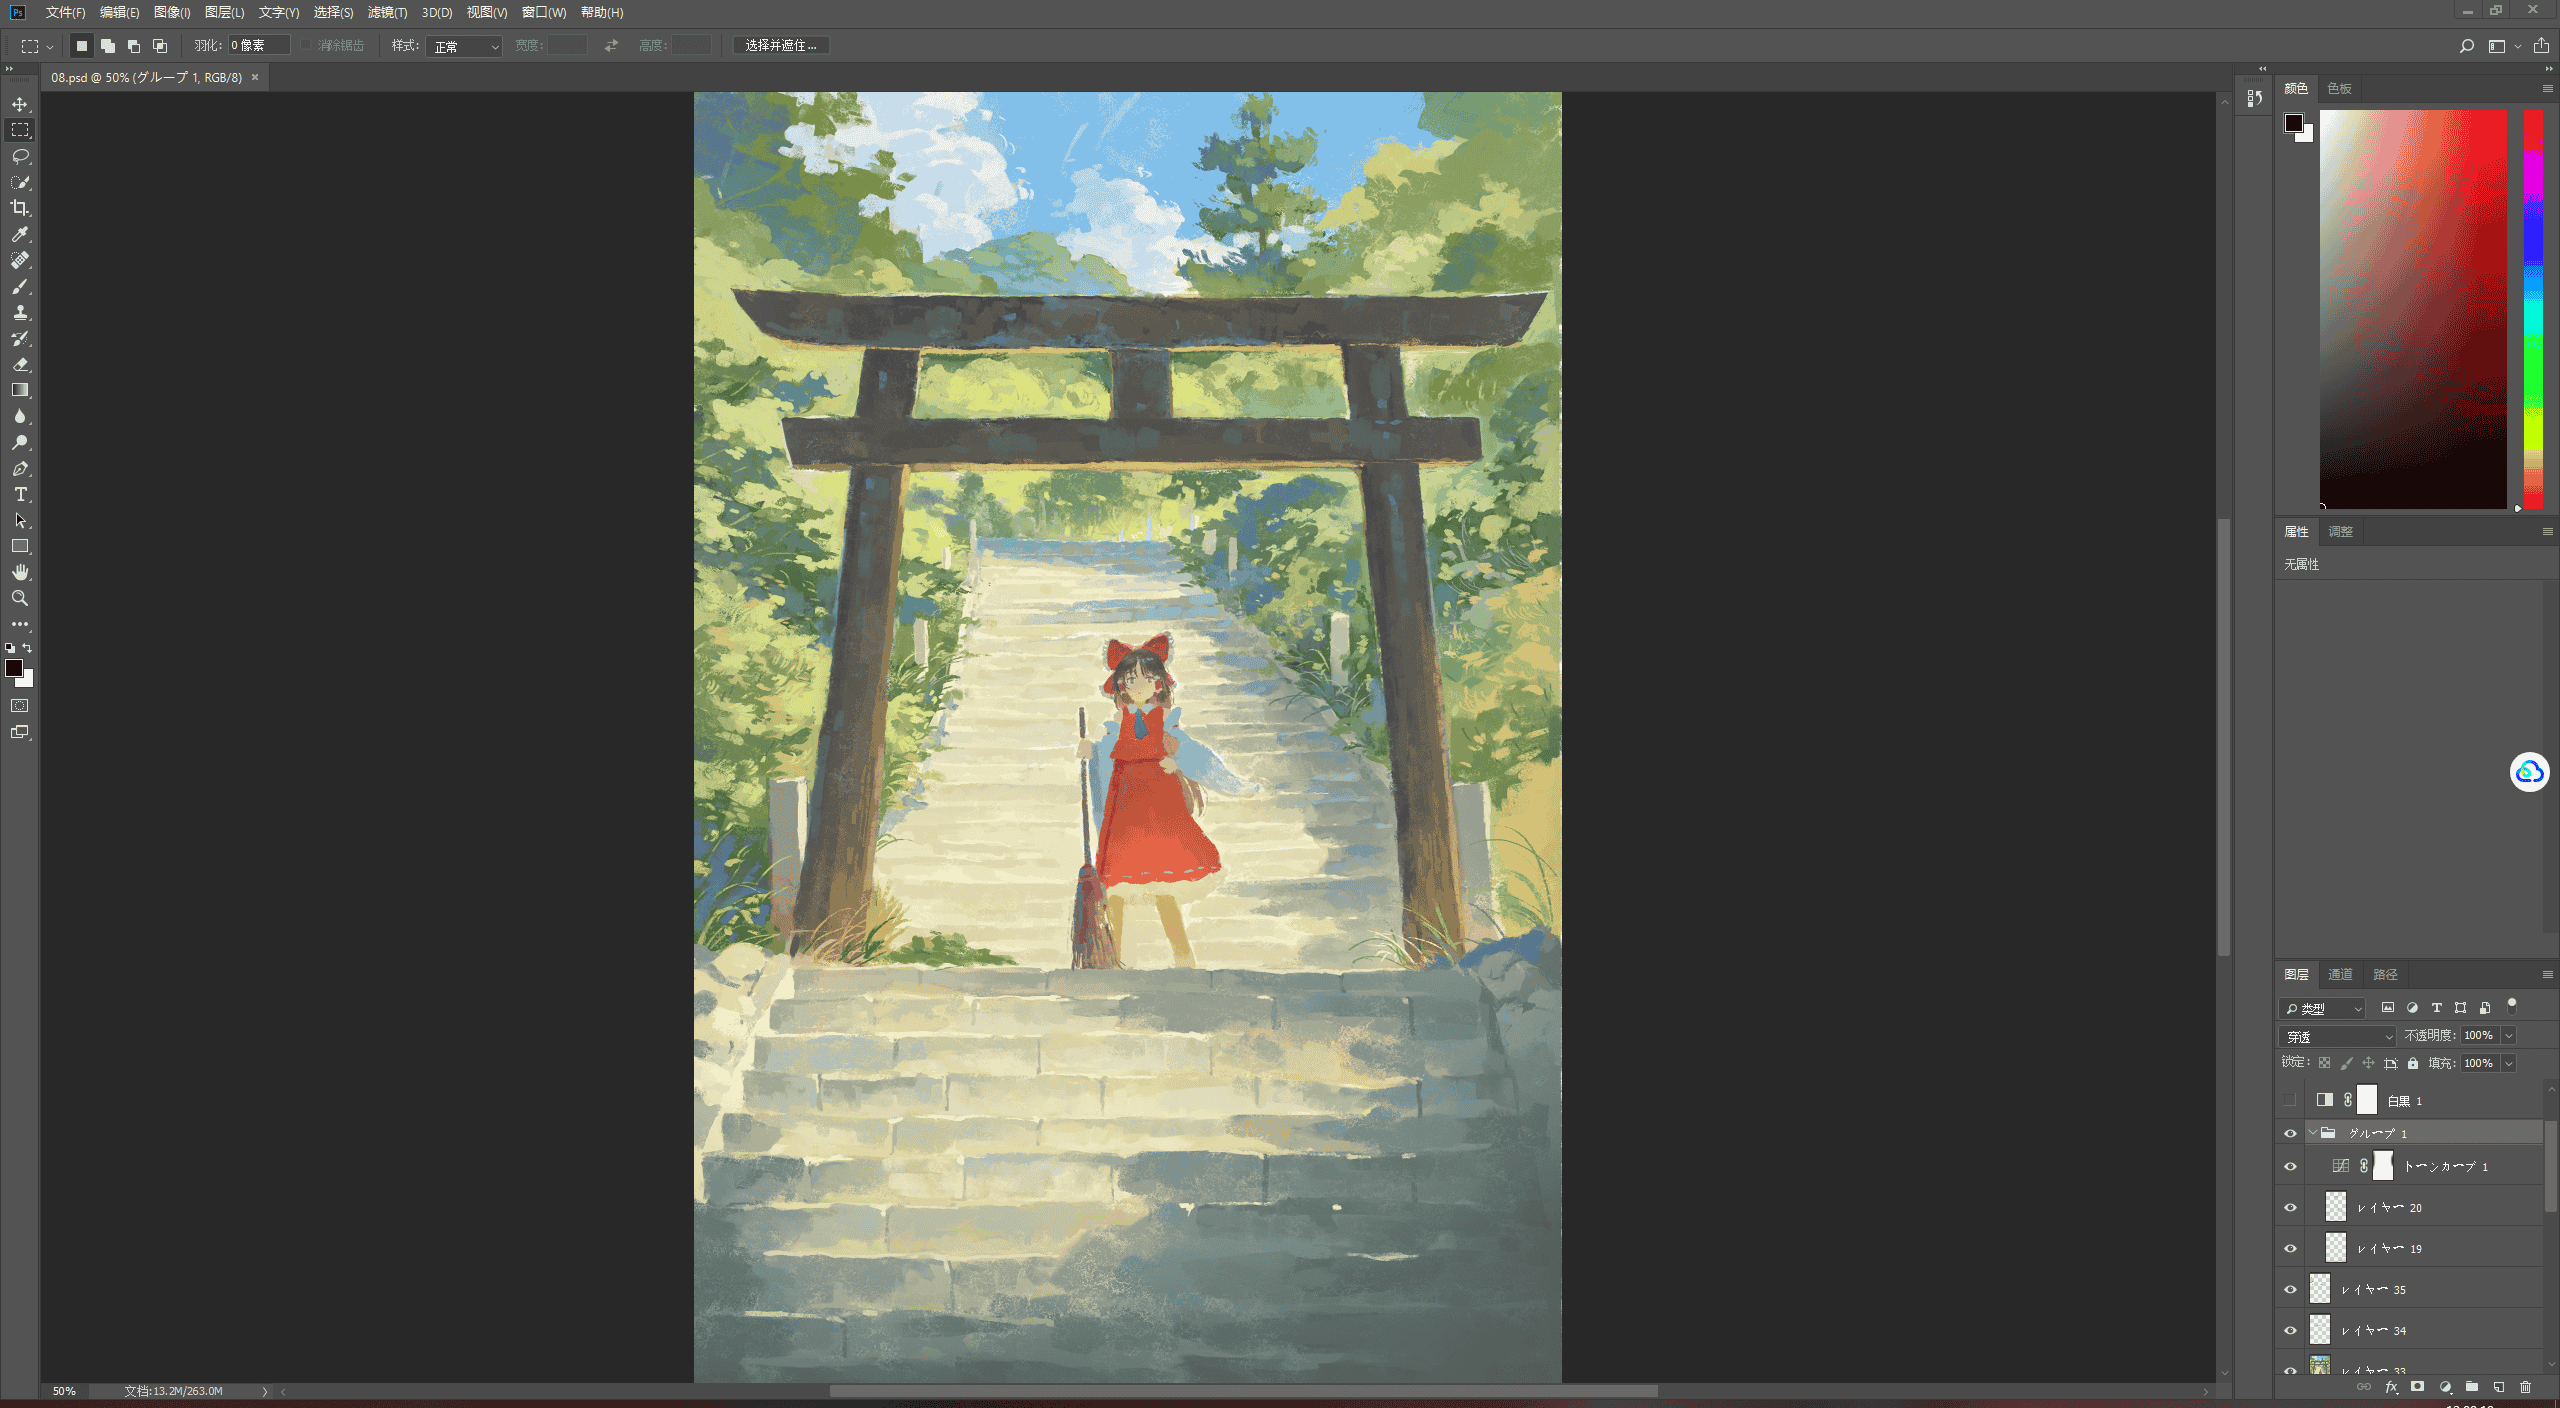The height and width of the screenshot is (1408, 2560).
Task: Click the lock all padlock icon
Action: pos(2413,1063)
